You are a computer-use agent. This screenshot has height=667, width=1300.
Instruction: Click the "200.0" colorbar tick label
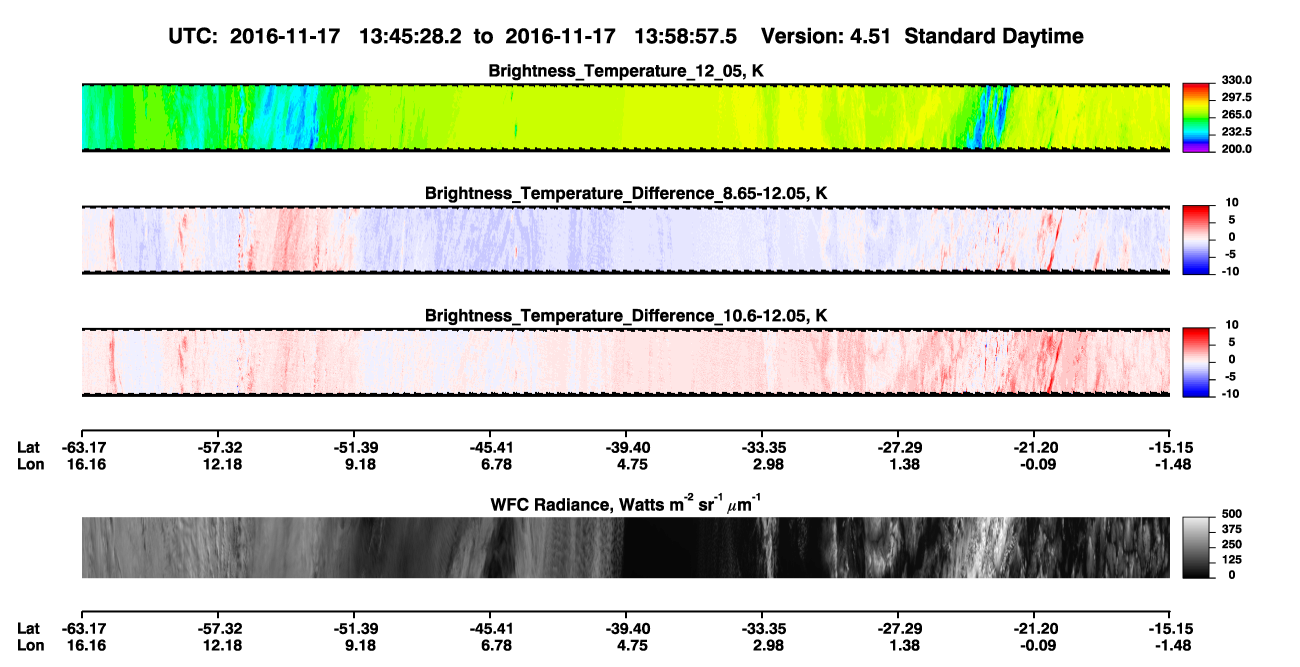pyautogui.click(x=1237, y=148)
